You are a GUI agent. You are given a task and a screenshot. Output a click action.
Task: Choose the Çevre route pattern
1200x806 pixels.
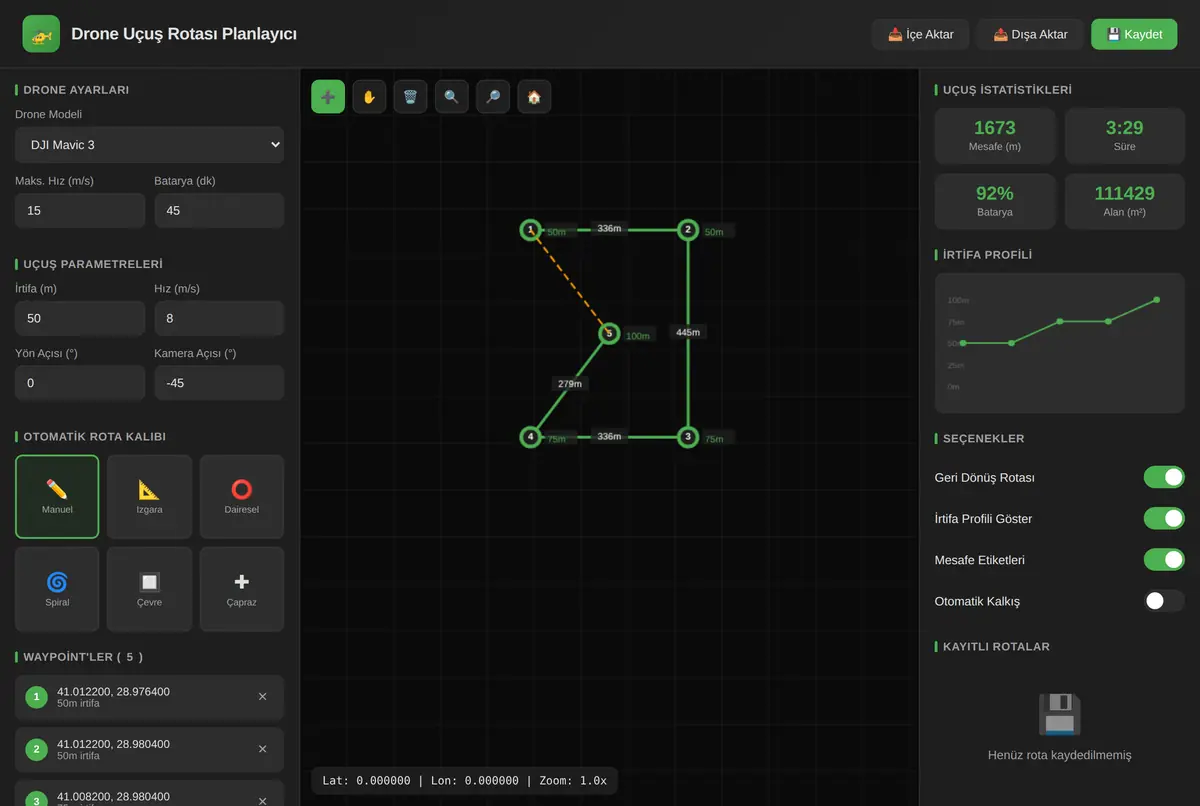(x=149, y=589)
